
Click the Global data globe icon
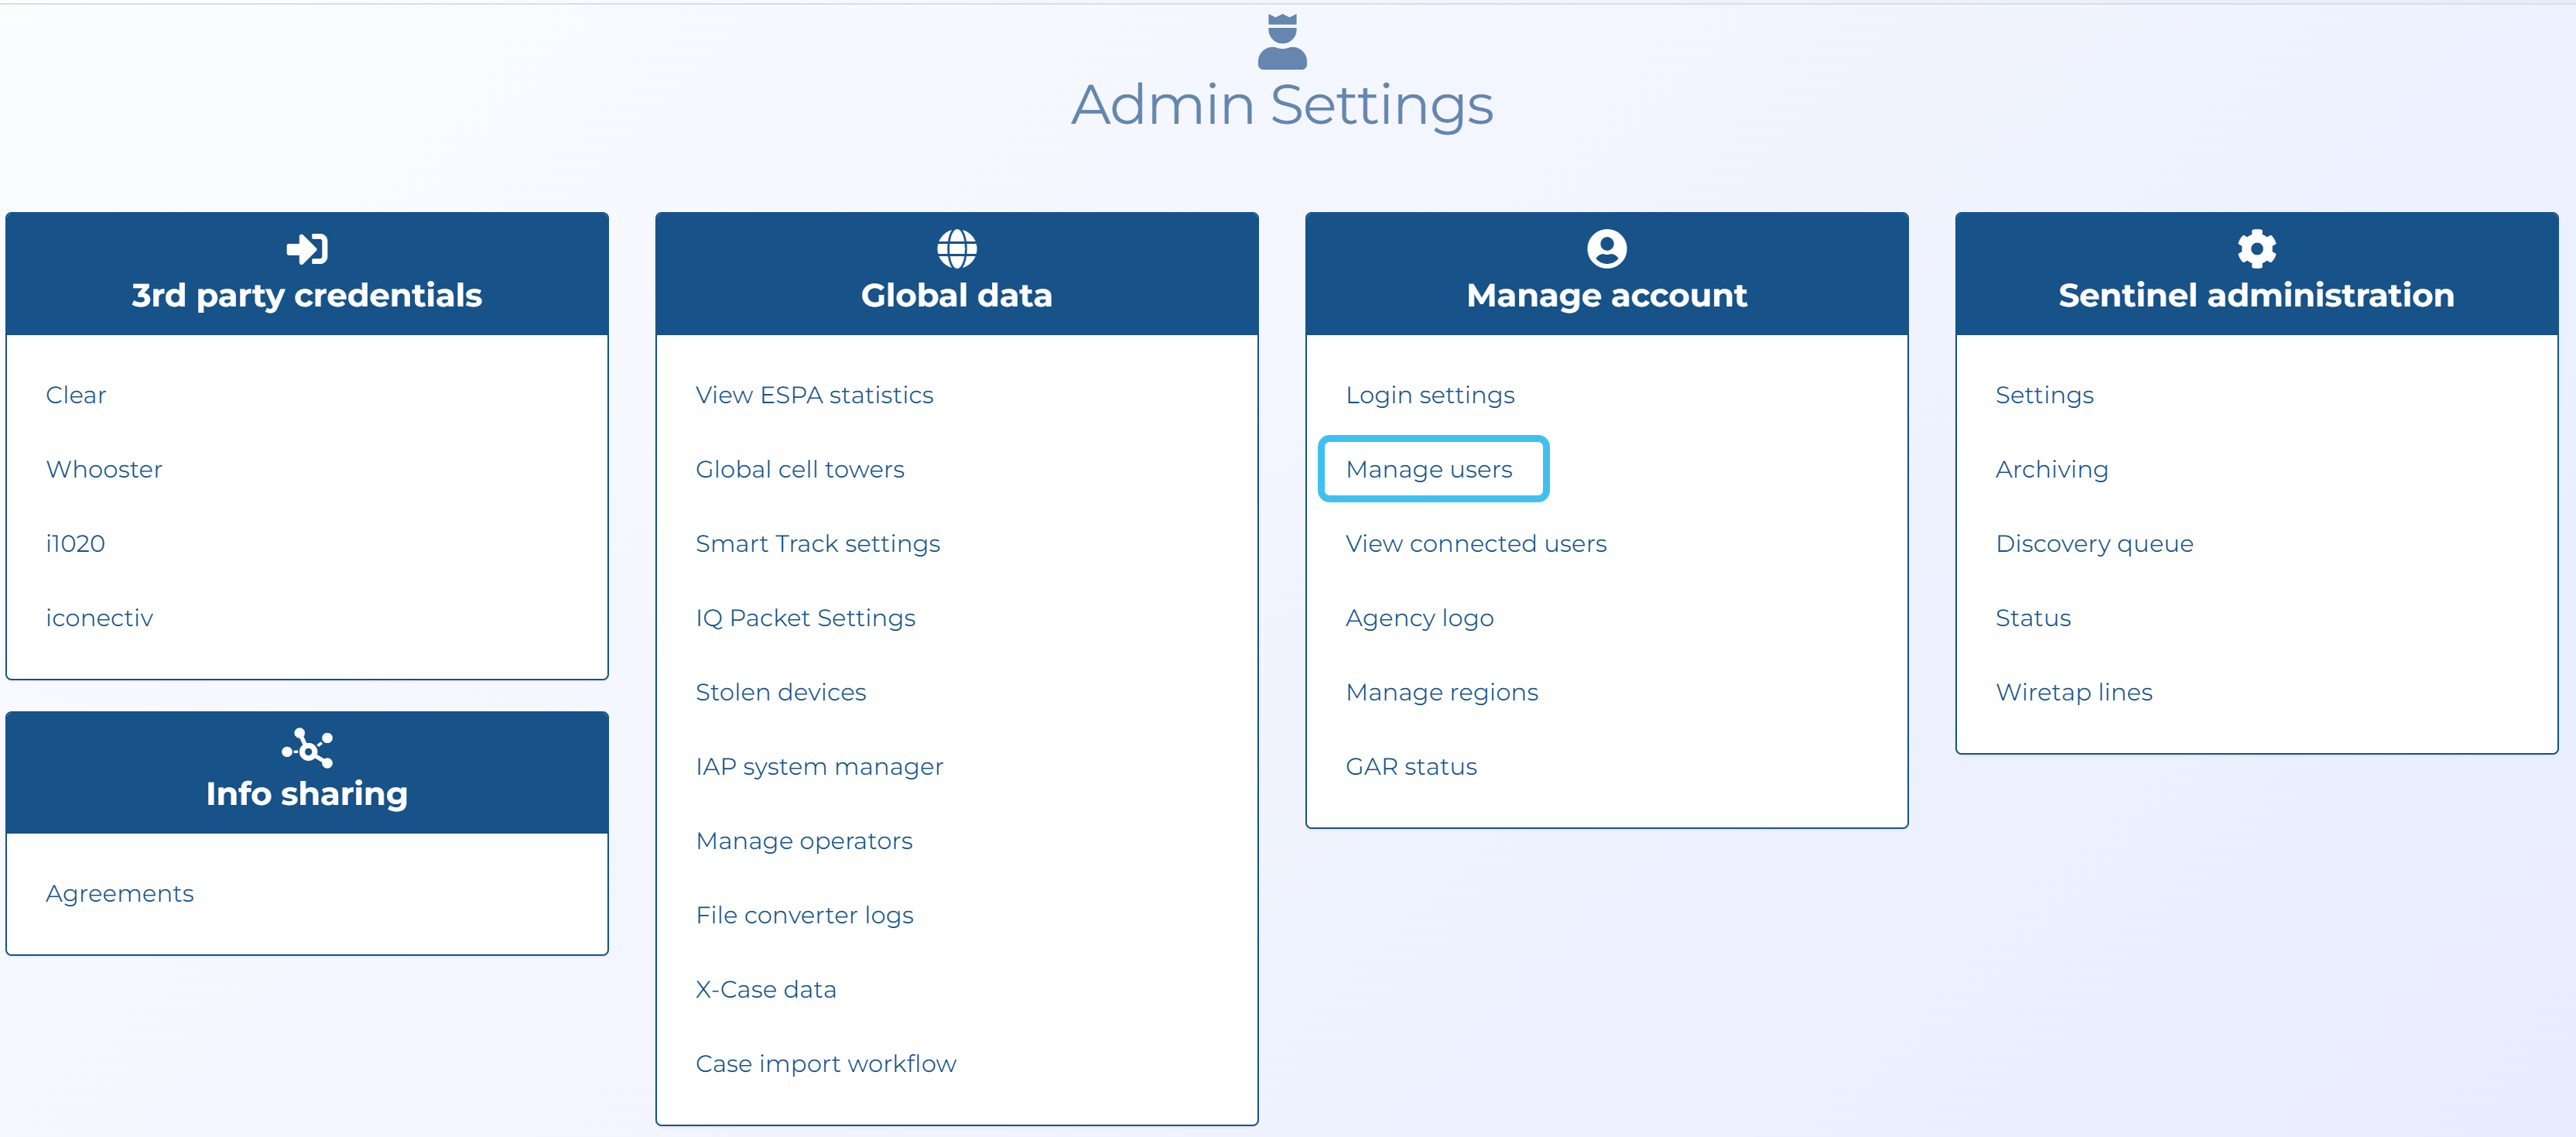point(956,248)
